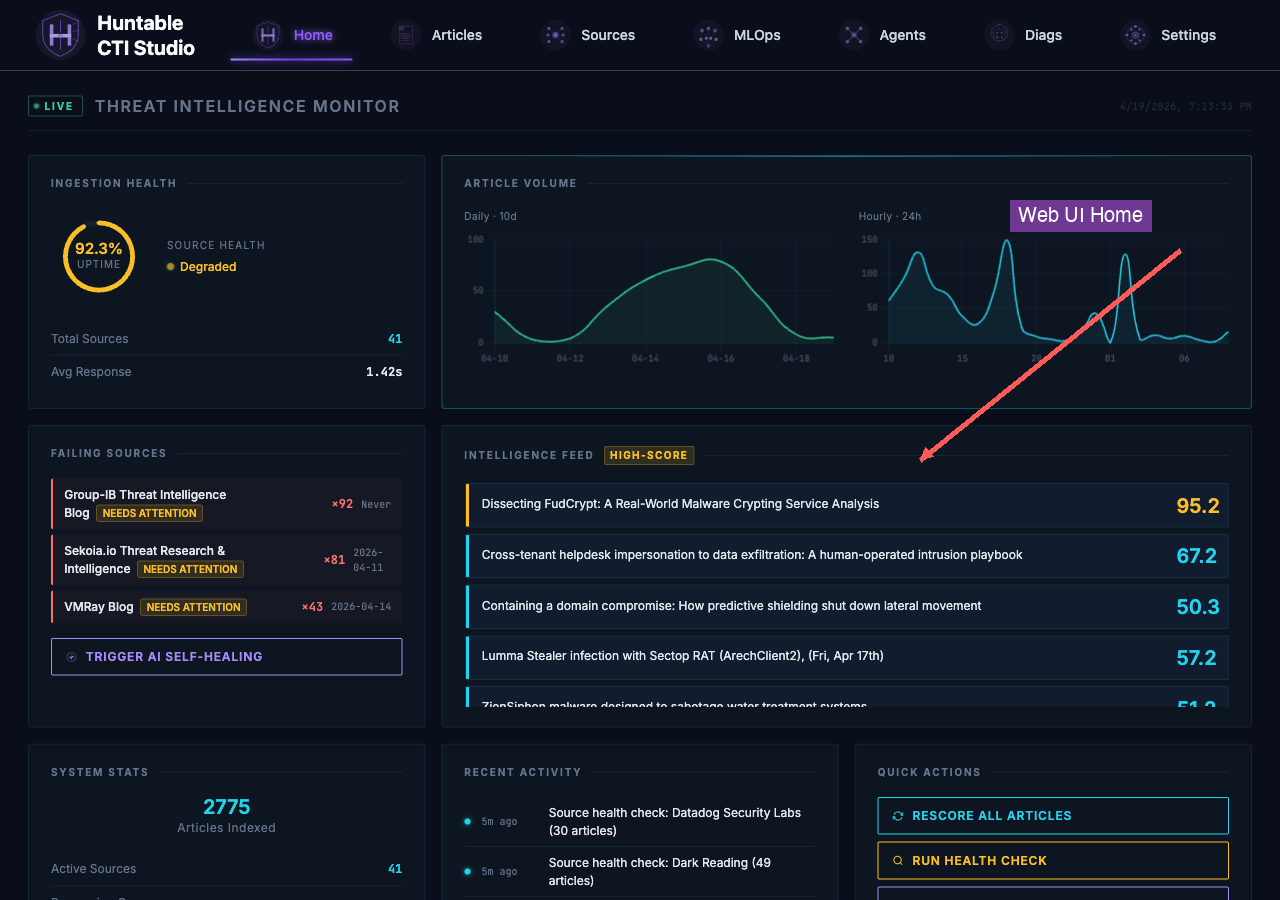Select the Diags tab
Viewport: 1280px width, 900px height.
[1024, 35]
